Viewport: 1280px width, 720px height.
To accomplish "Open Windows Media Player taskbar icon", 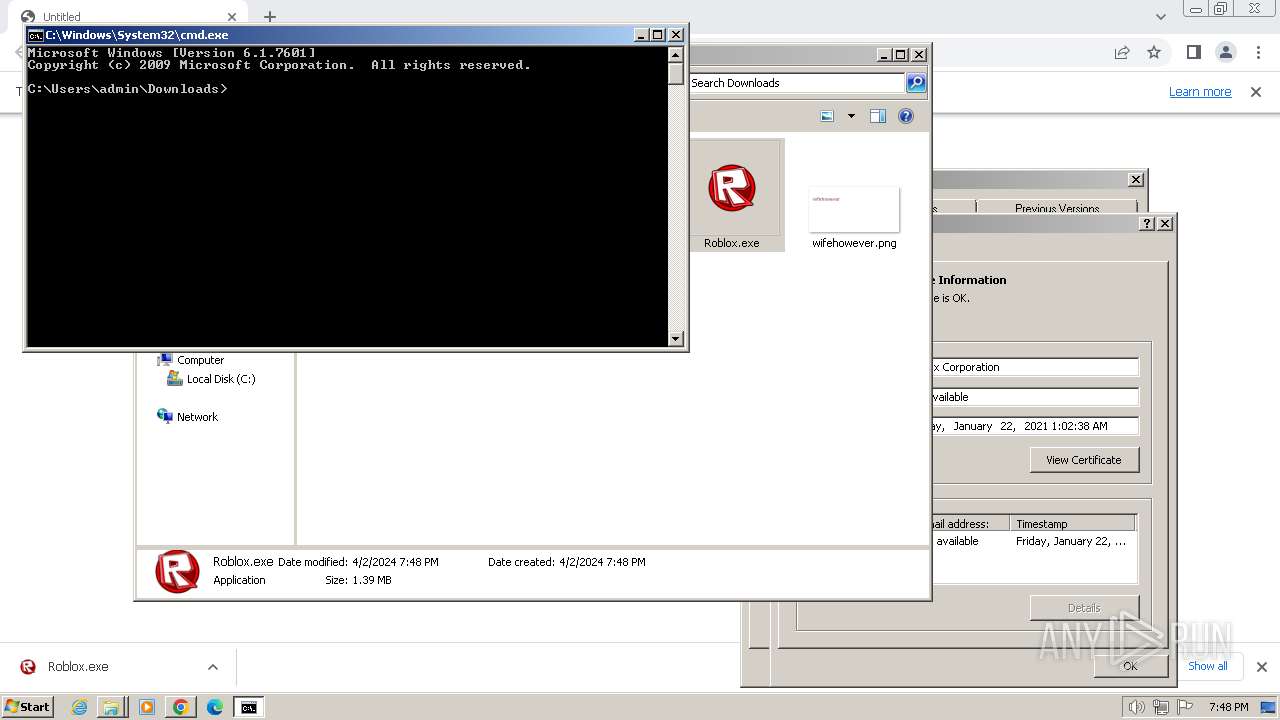I will pos(146,707).
